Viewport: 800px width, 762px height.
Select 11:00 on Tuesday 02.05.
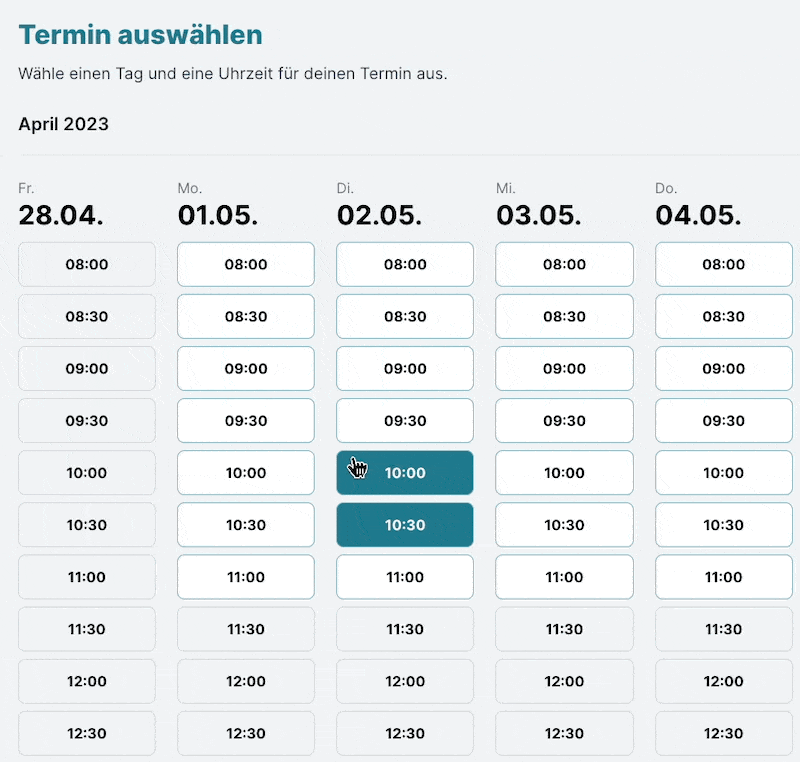(x=405, y=576)
